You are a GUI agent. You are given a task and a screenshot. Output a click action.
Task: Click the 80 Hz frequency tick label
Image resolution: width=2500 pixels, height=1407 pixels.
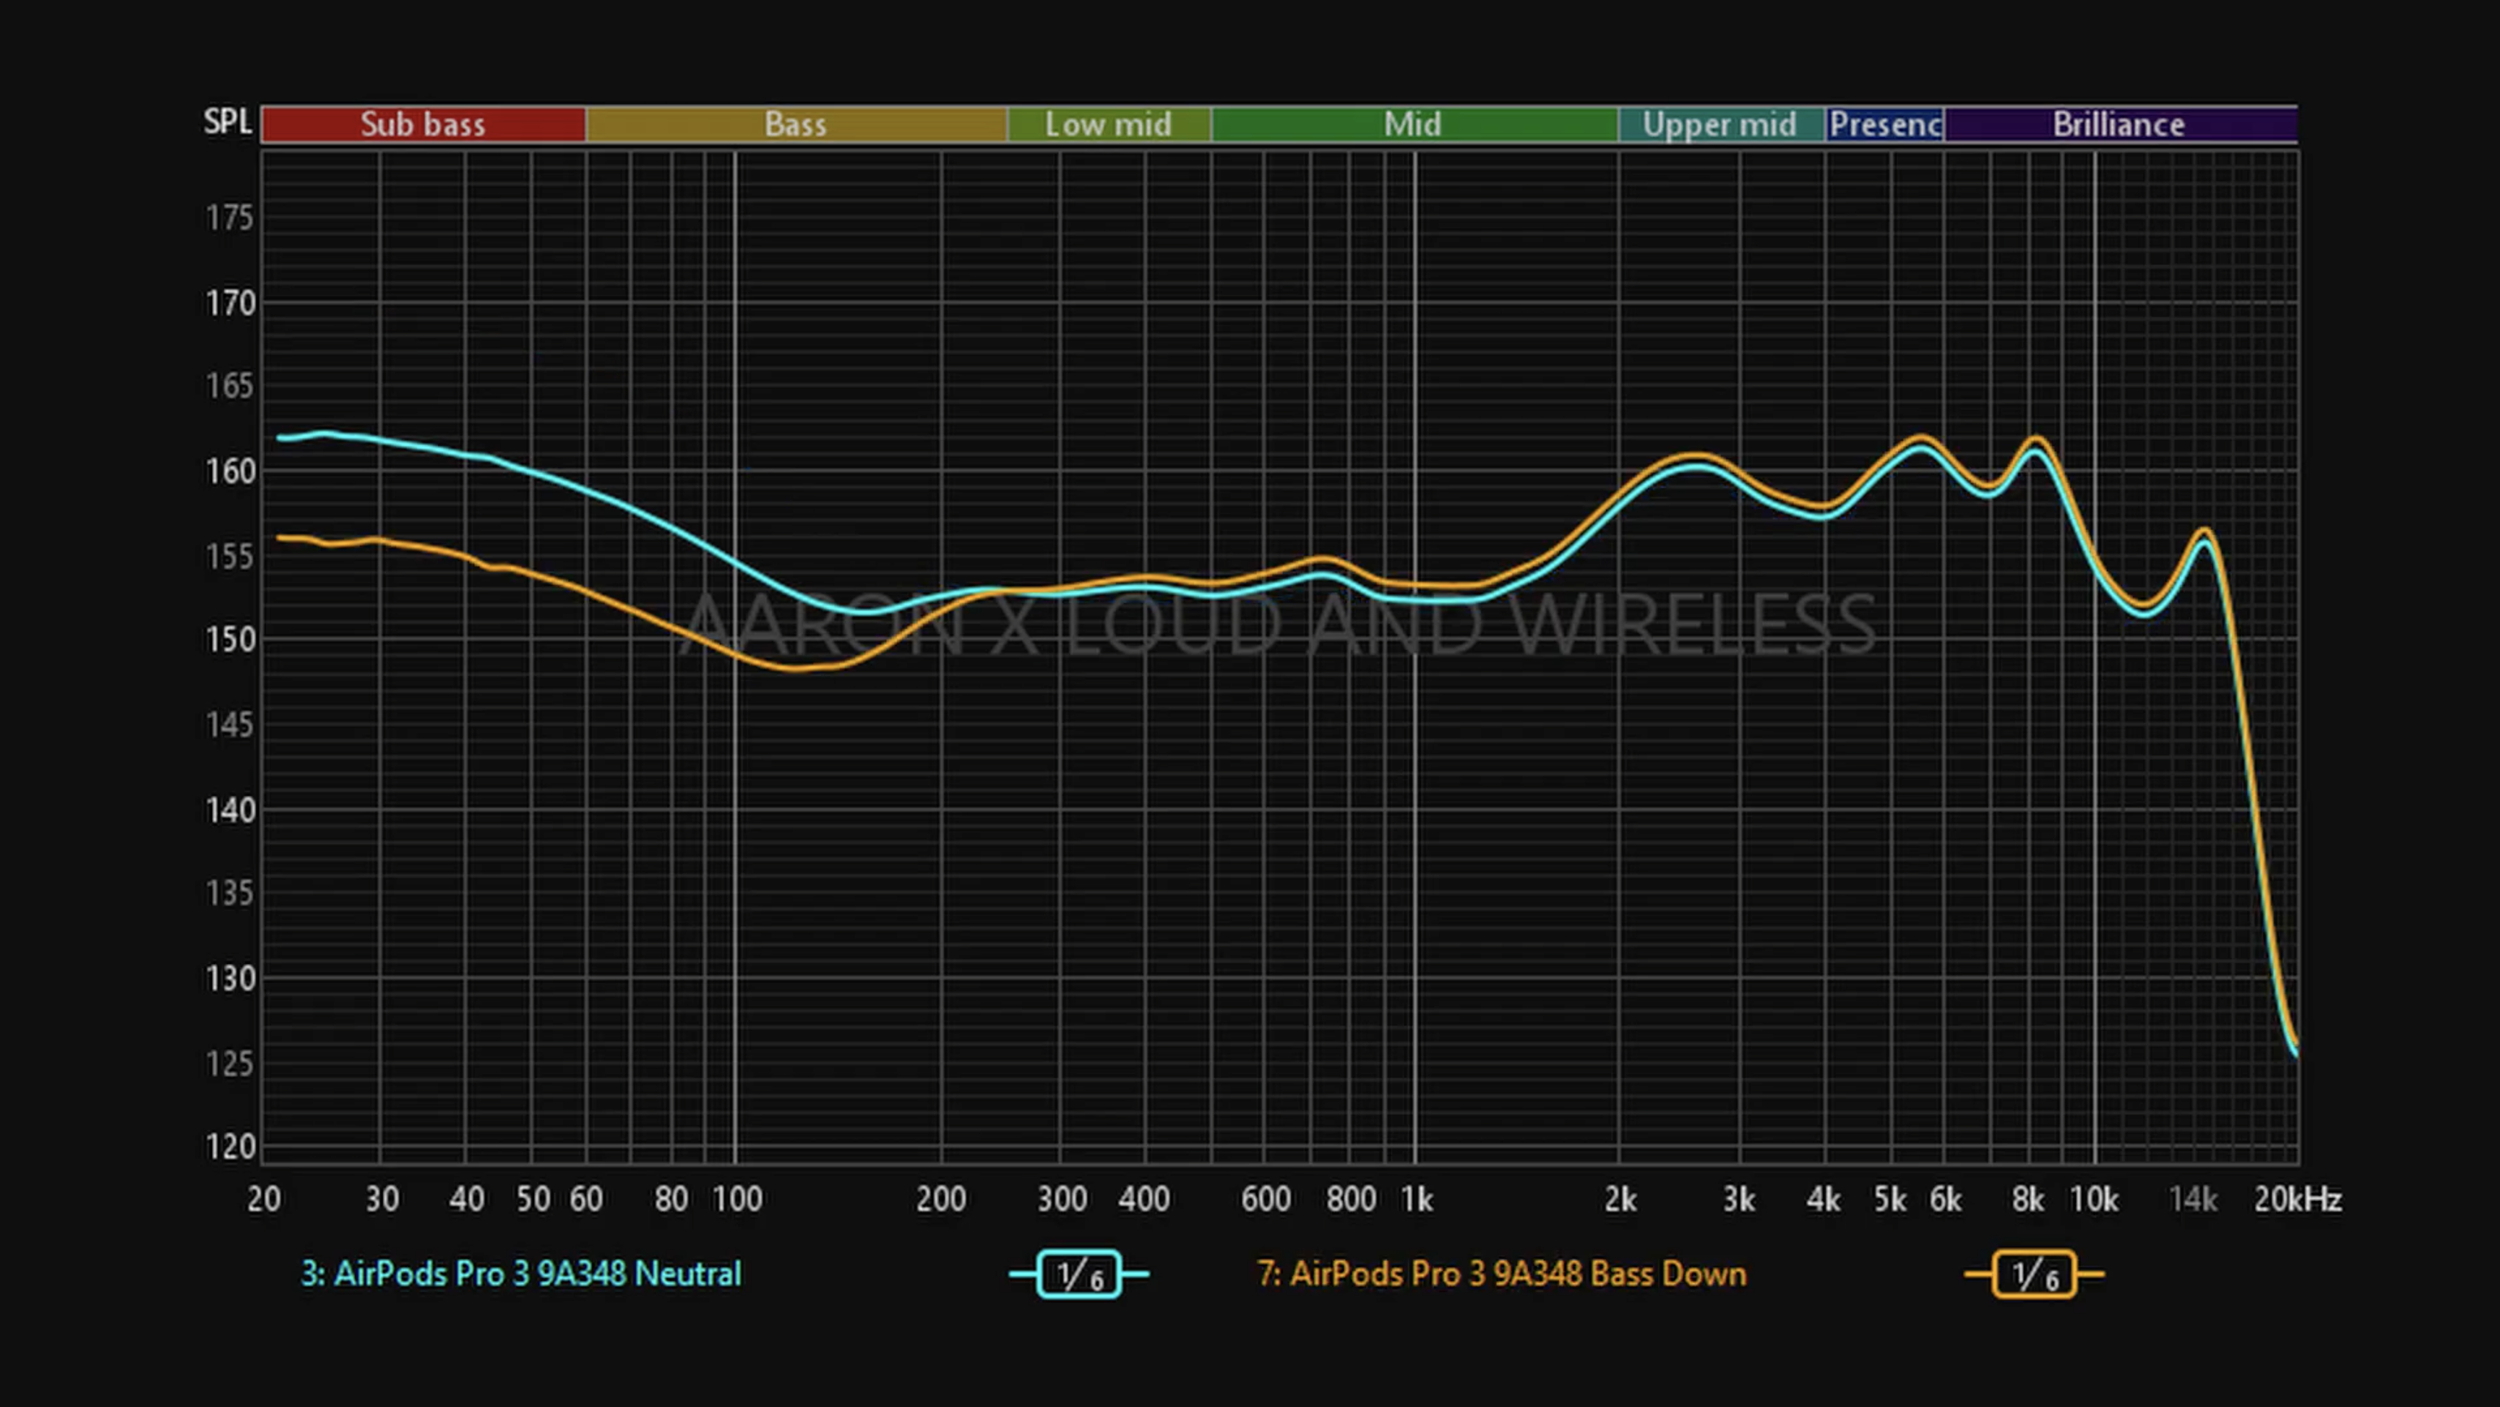[671, 1199]
